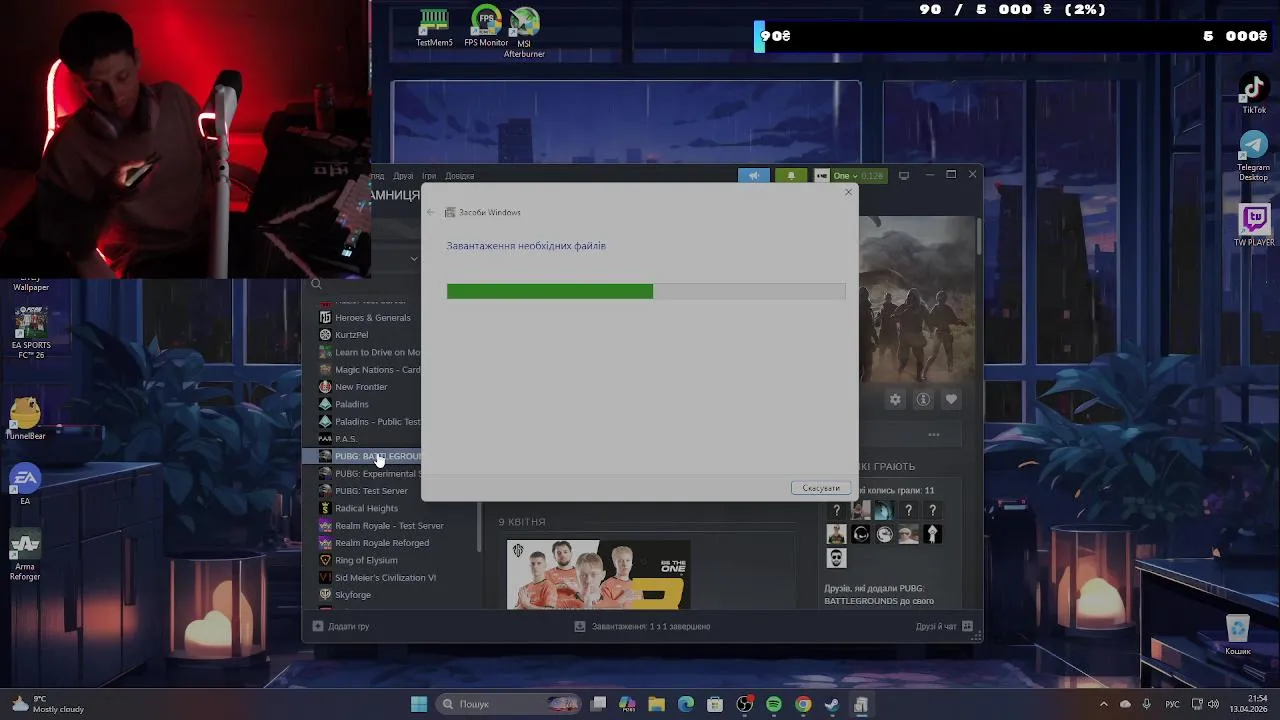Viewport: 1280px width, 720px height.
Task: Open Google Chrome from taskbar
Action: pos(803,704)
